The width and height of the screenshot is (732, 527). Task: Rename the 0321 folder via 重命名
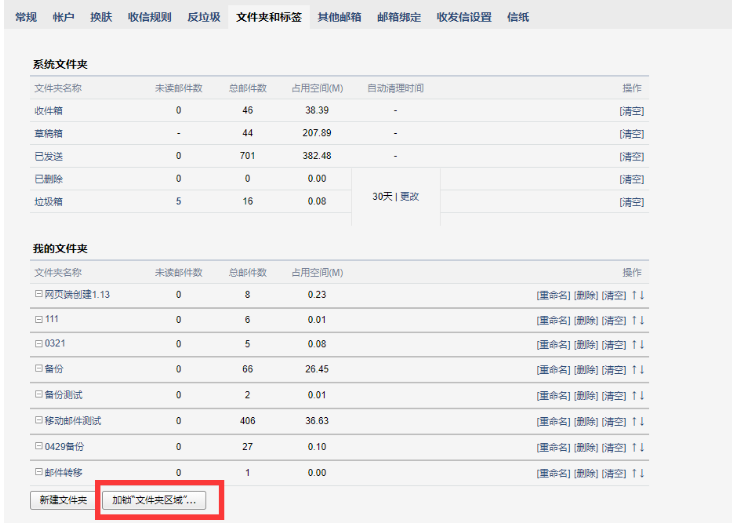click(x=553, y=345)
